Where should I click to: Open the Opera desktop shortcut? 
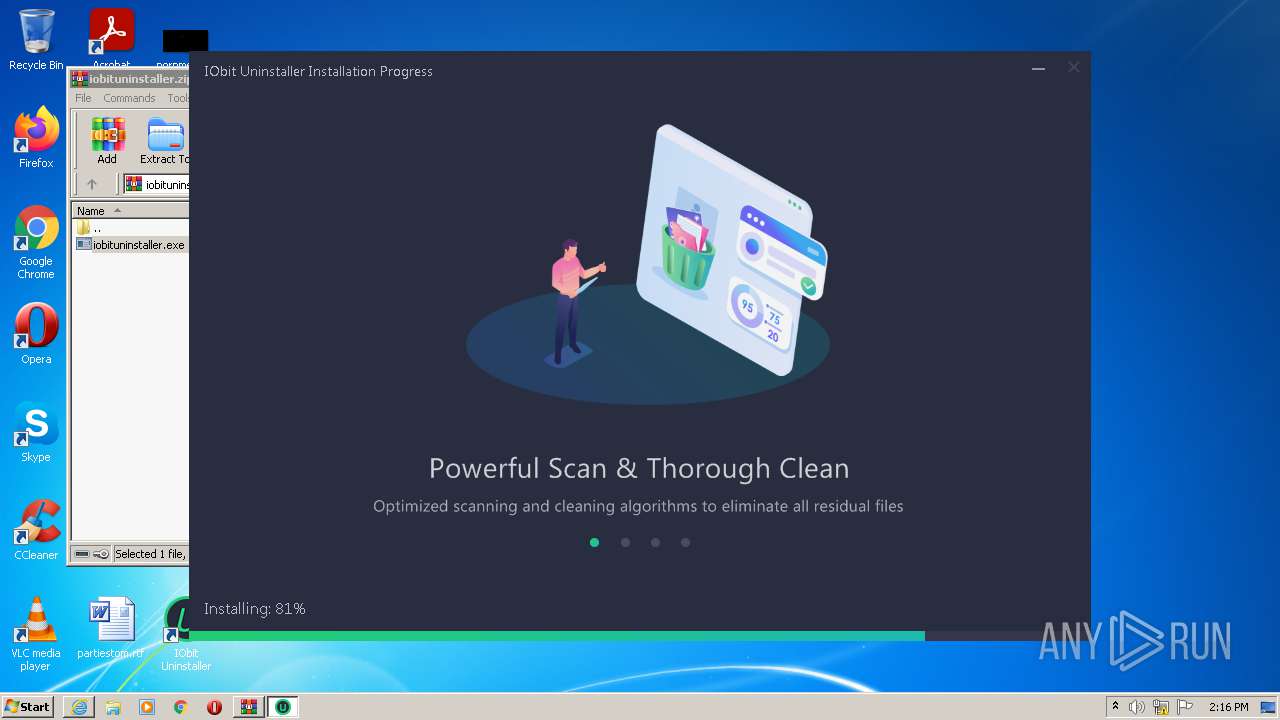36,334
